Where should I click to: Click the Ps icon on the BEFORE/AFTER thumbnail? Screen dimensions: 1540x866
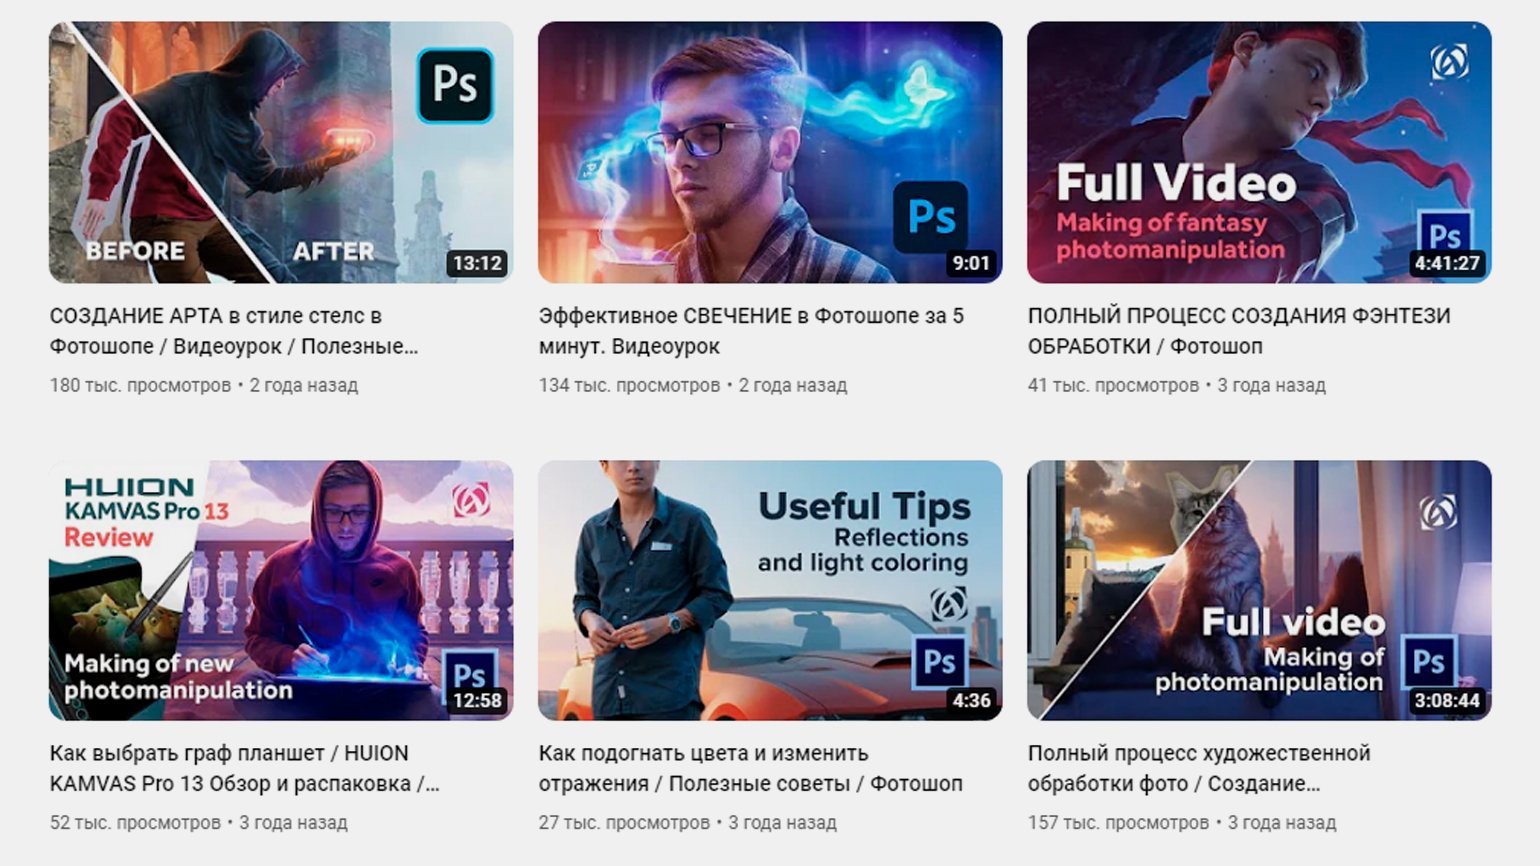(x=455, y=85)
